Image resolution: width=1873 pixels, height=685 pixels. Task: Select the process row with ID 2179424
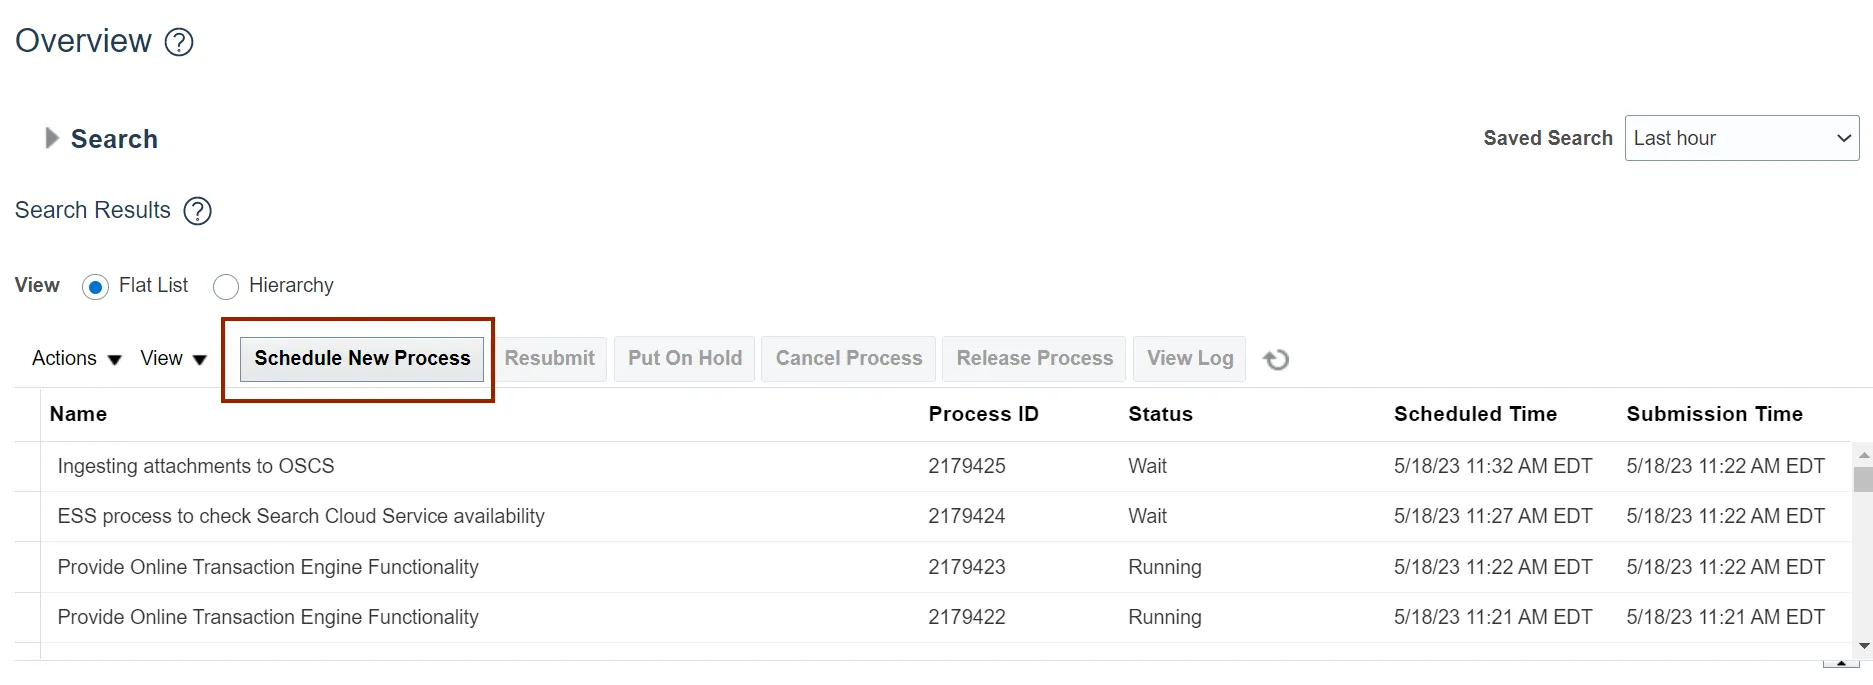966,516
